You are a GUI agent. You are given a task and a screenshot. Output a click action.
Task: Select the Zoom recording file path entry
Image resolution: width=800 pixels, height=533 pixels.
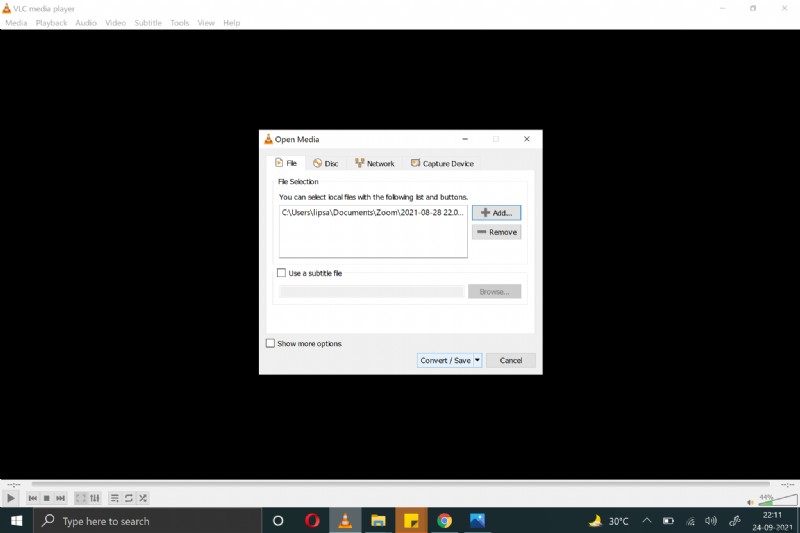pyautogui.click(x=373, y=212)
